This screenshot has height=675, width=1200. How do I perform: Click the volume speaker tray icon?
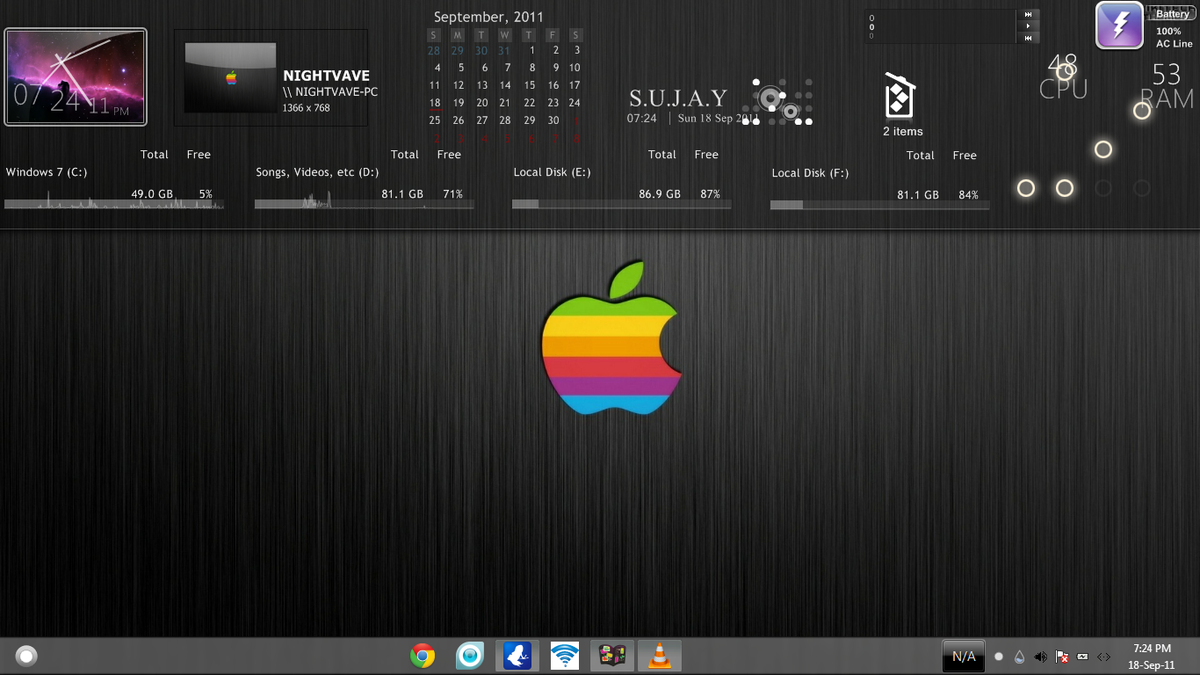tap(1041, 657)
